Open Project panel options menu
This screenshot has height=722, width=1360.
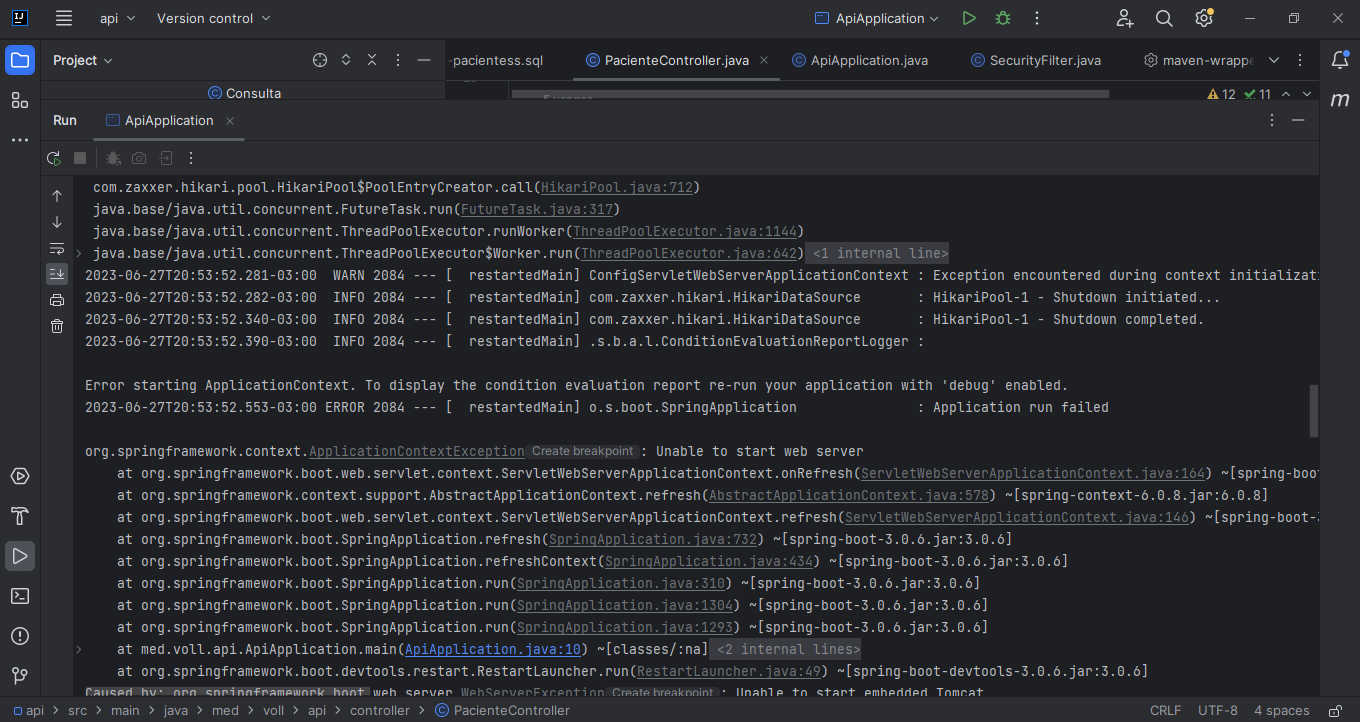click(398, 60)
